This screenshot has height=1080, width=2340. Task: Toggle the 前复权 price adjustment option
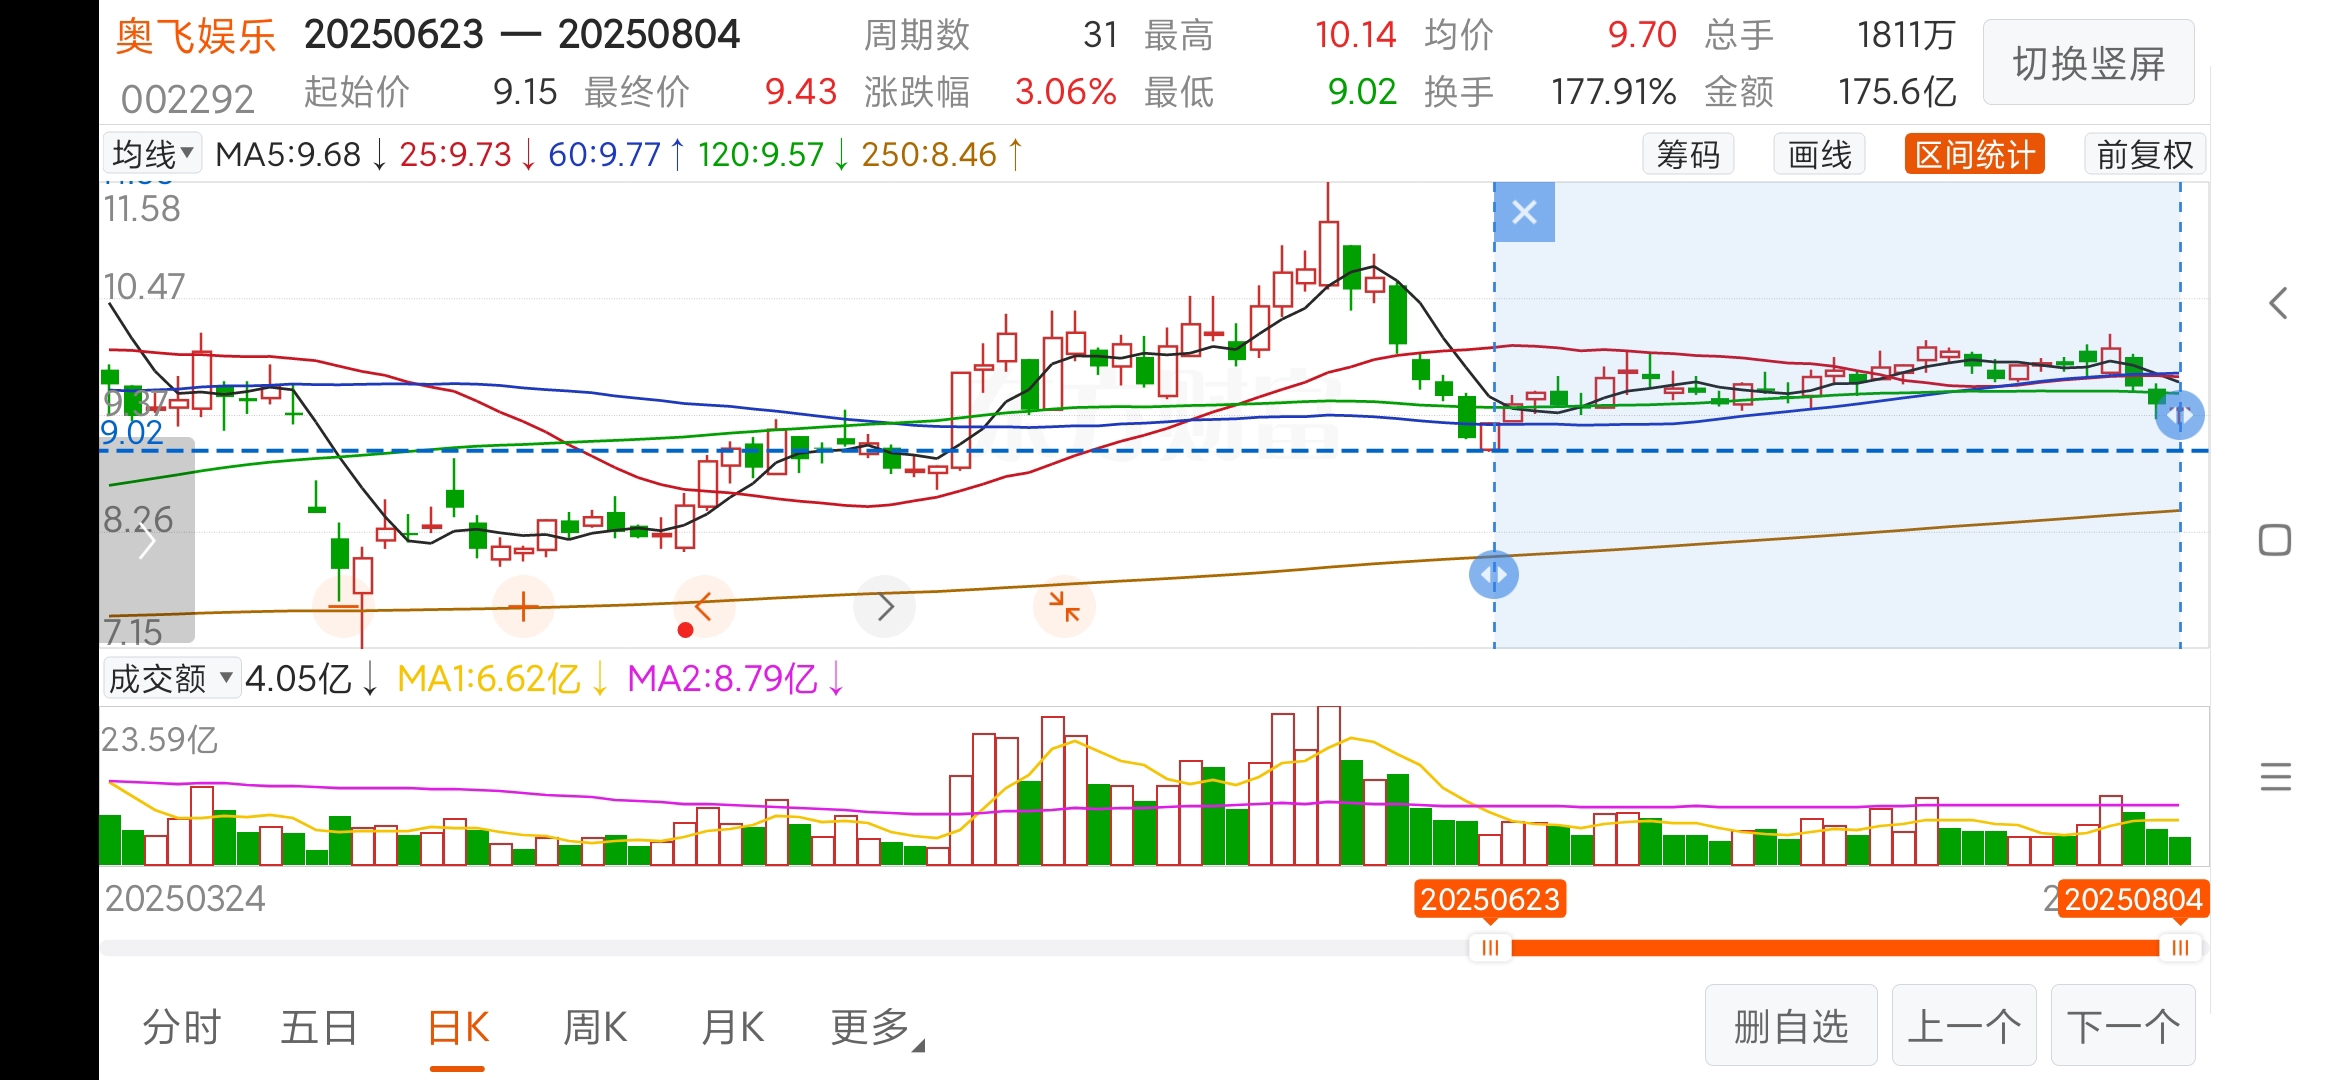[x=2144, y=155]
